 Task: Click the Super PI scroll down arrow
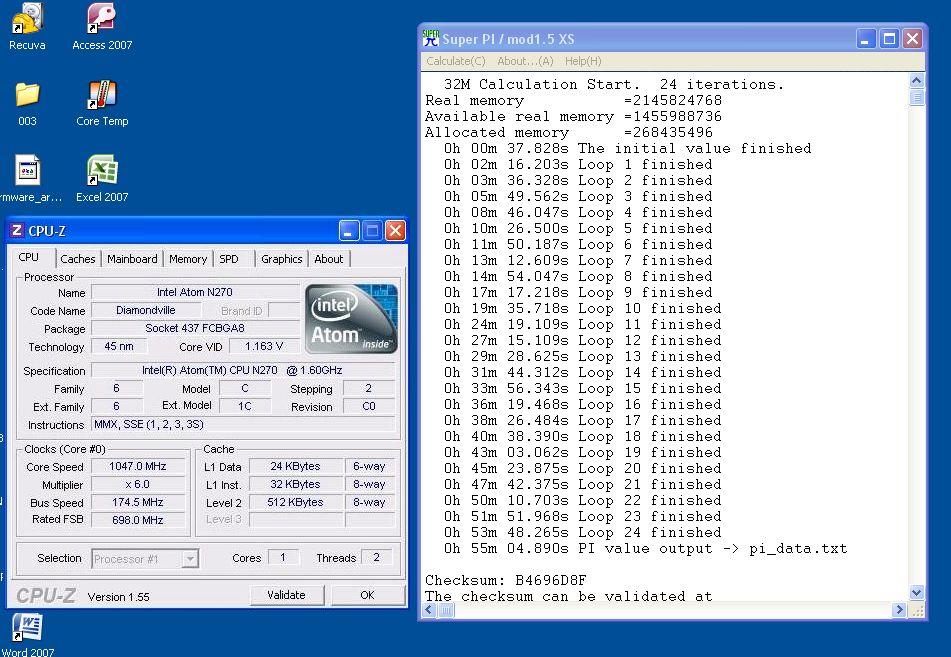(x=917, y=593)
